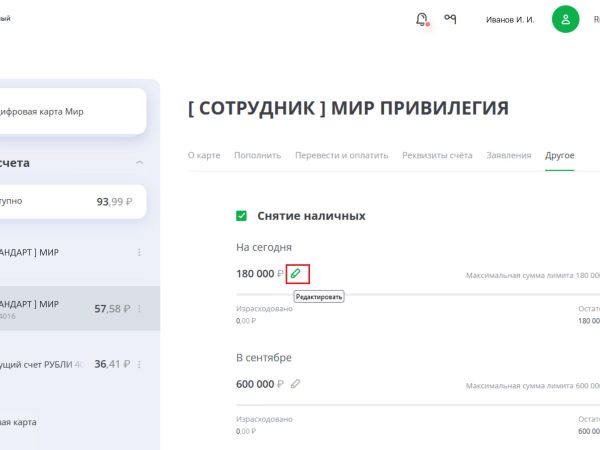Image resolution: width=600 pixels, height=450 pixels.
Task: Switch to the Пополнить tab
Action: [x=258, y=155]
